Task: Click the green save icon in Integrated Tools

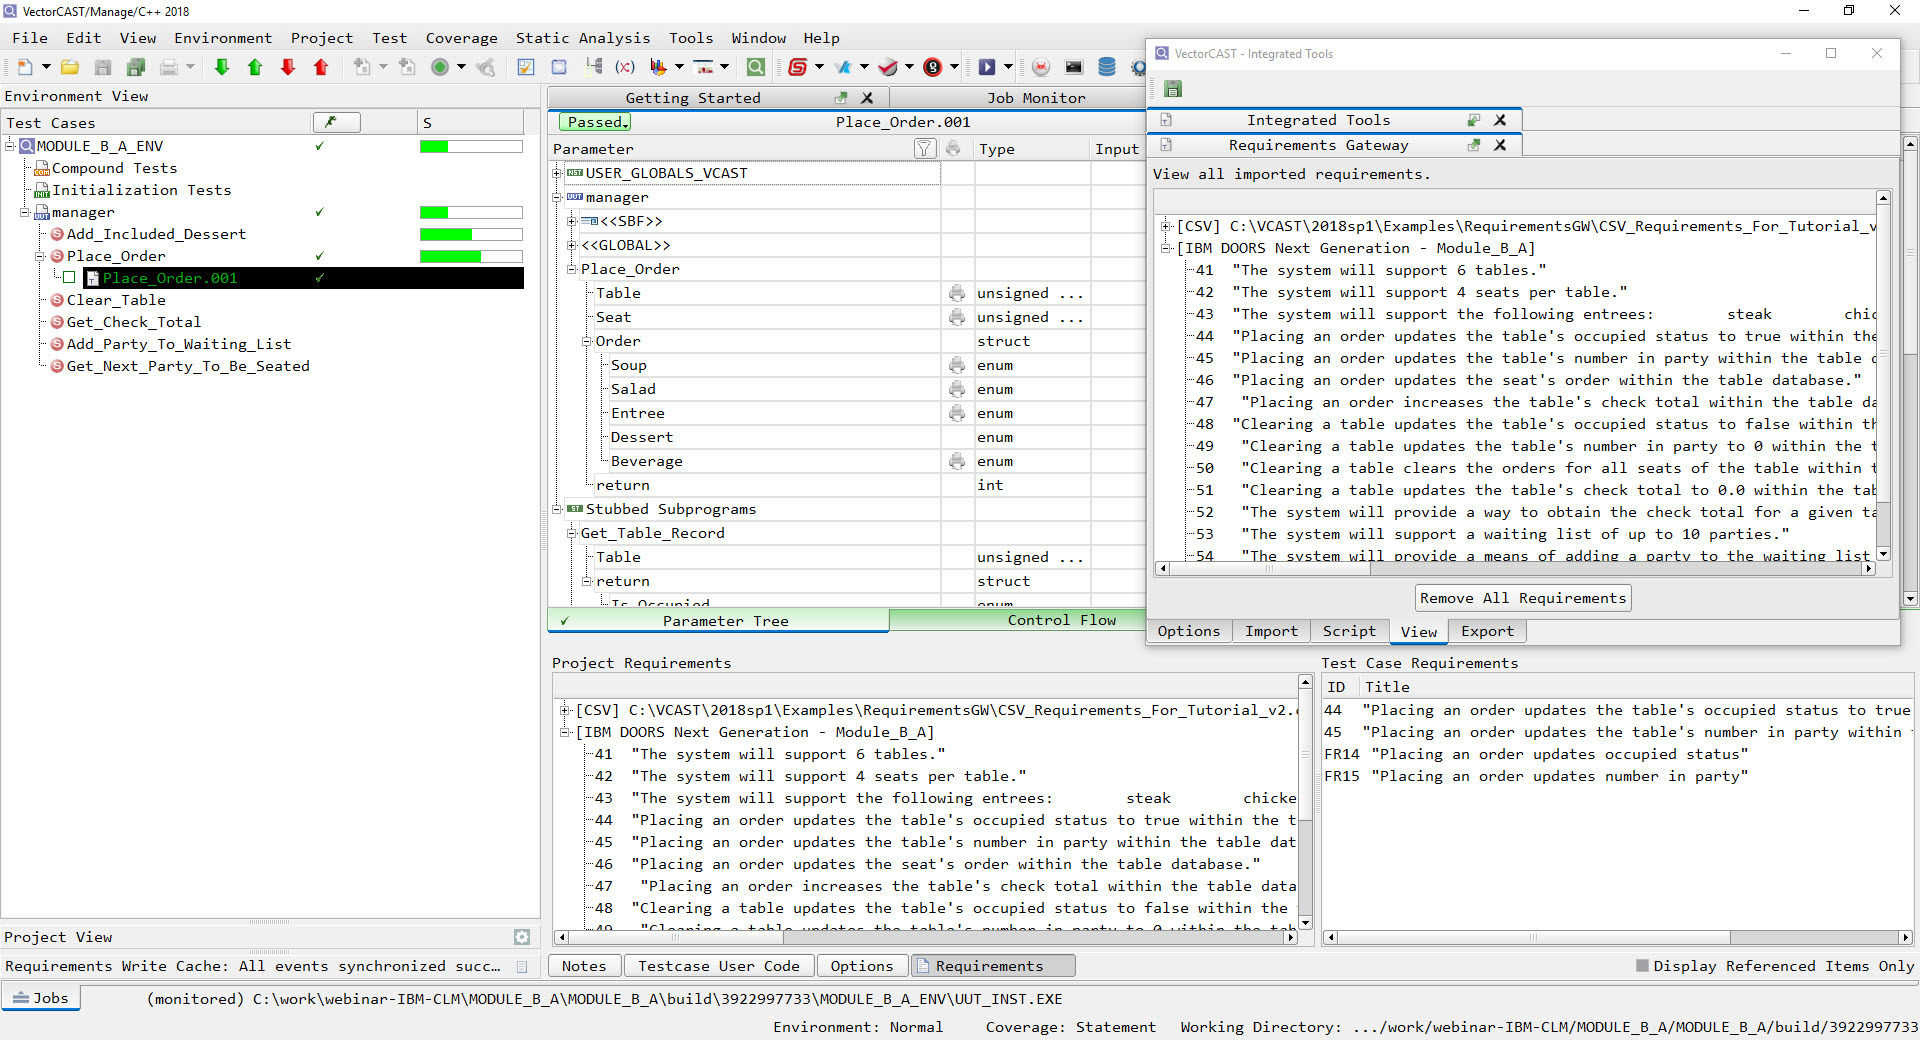Action: [x=1173, y=89]
